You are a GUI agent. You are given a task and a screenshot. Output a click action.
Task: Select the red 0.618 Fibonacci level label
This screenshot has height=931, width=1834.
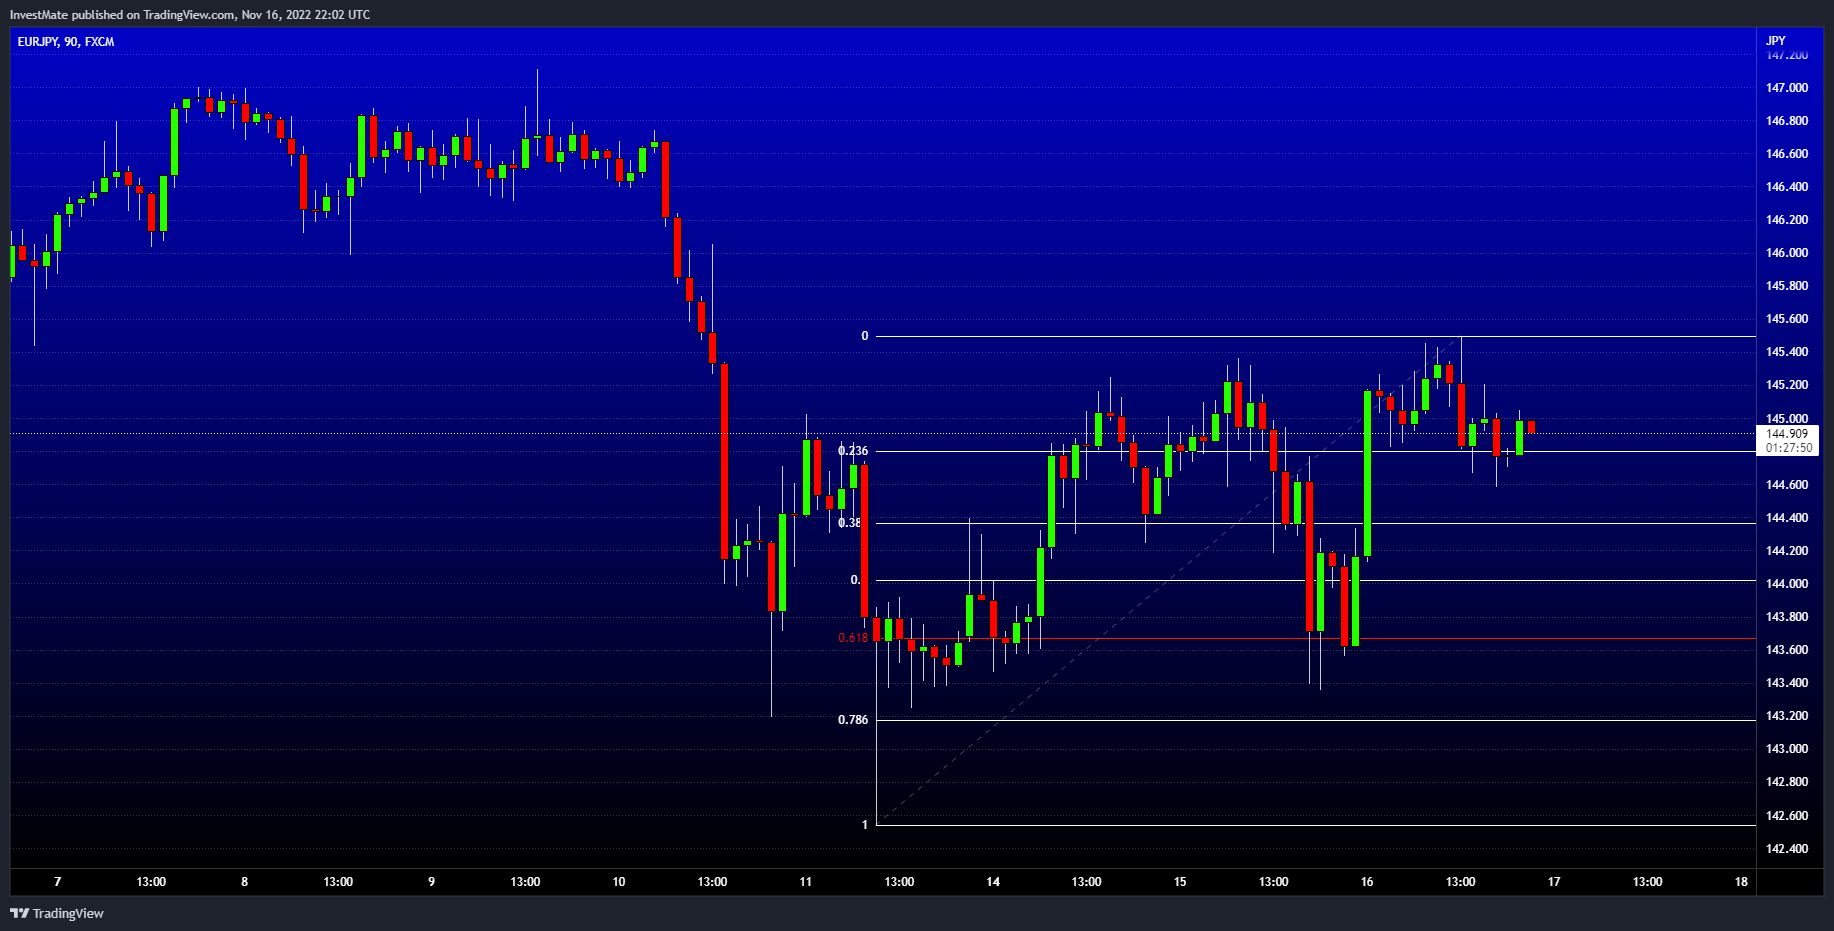pos(853,638)
